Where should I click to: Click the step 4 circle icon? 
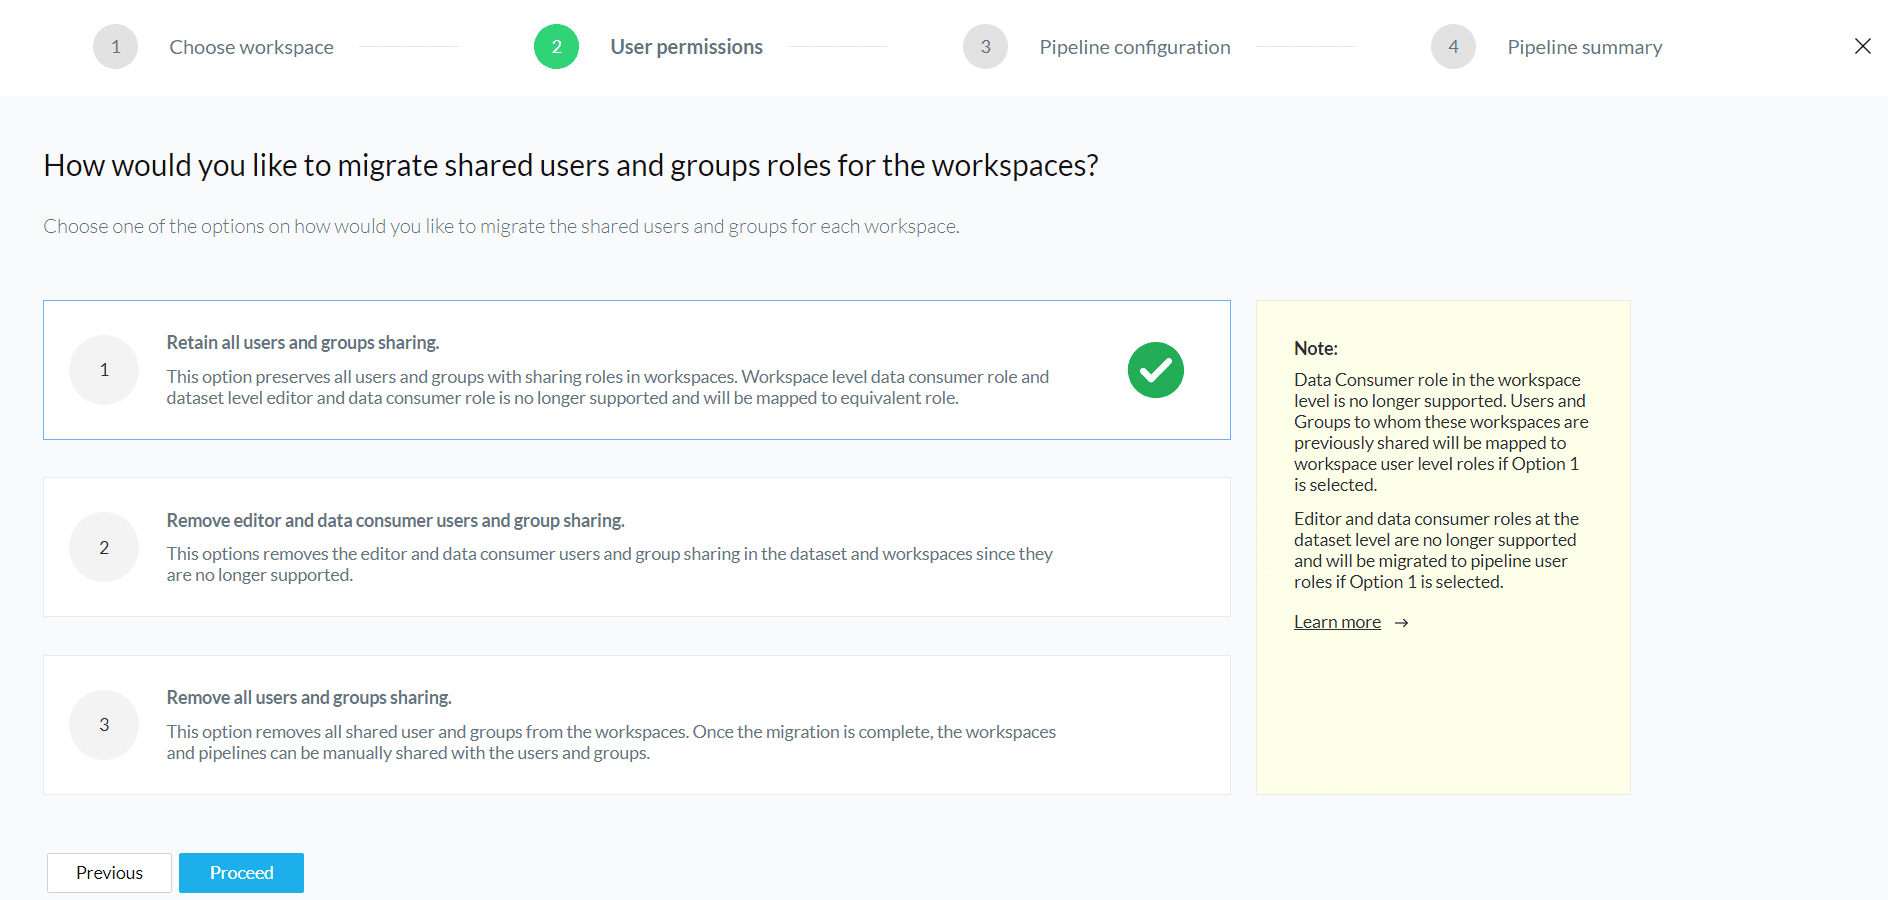(x=1453, y=47)
